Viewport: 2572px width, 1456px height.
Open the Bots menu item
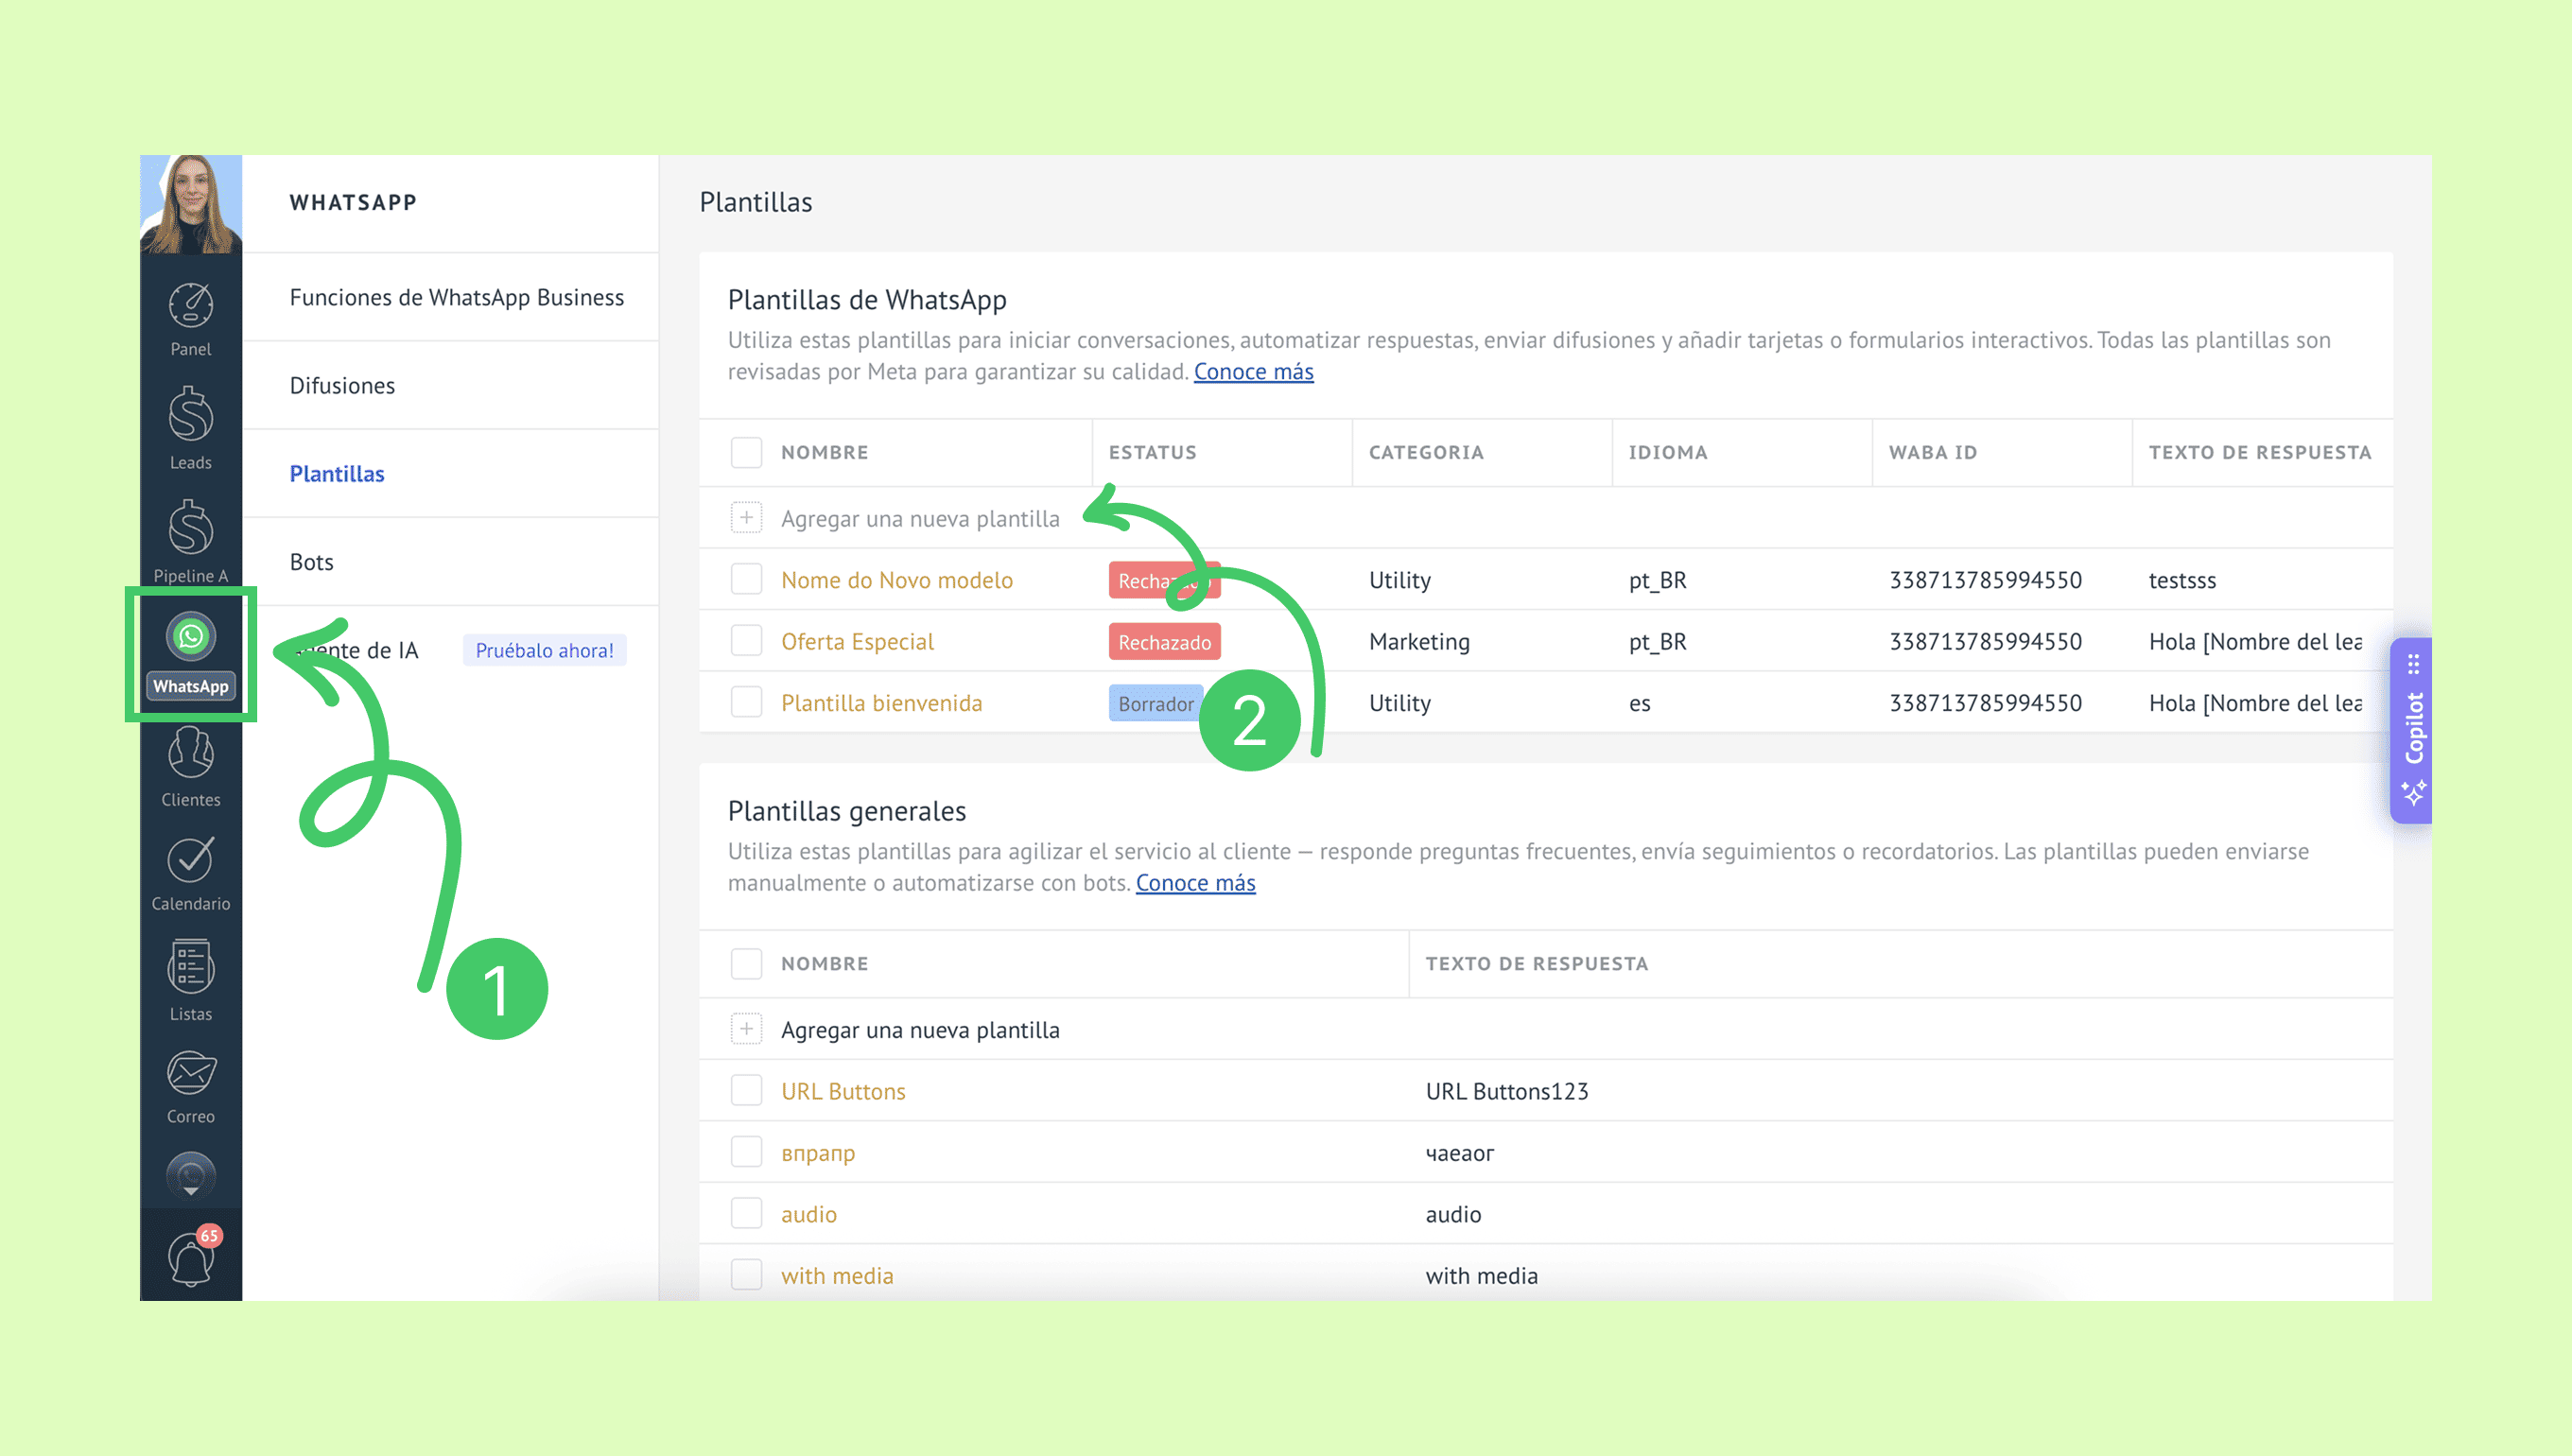click(x=311, y=562)
